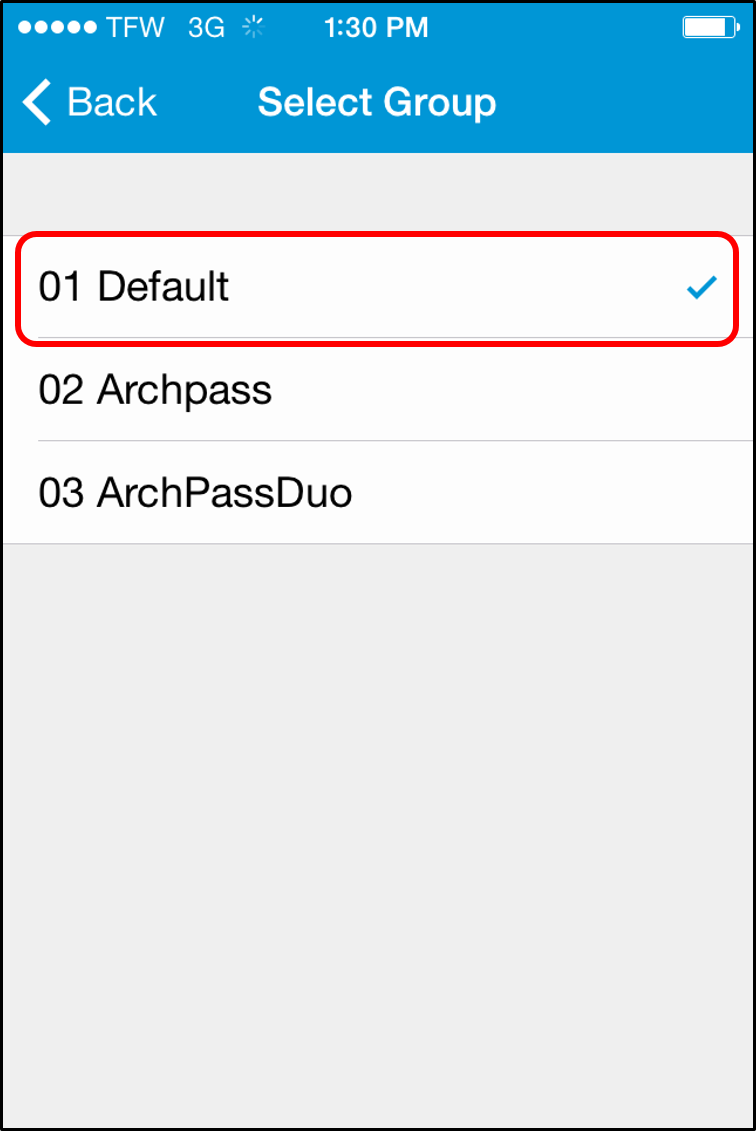Click the 02 number prefix of Archpass
The image size is (756, 1131).
coord(61,390)
